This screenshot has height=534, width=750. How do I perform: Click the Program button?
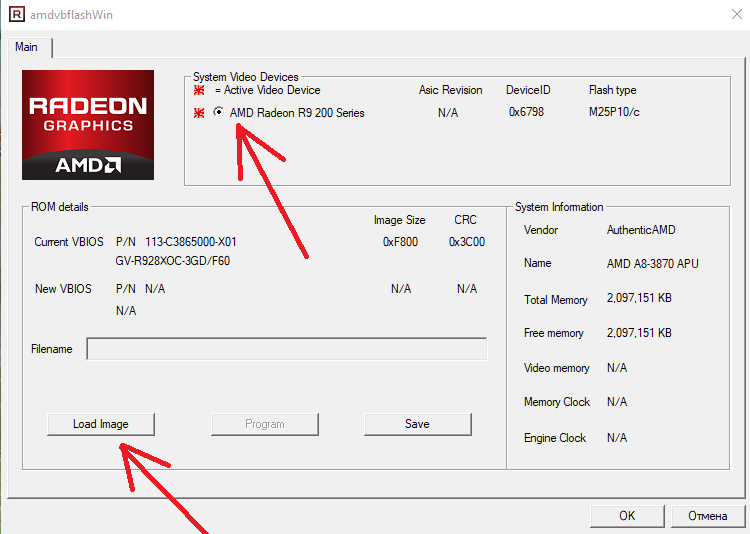(x=265, y=424)
